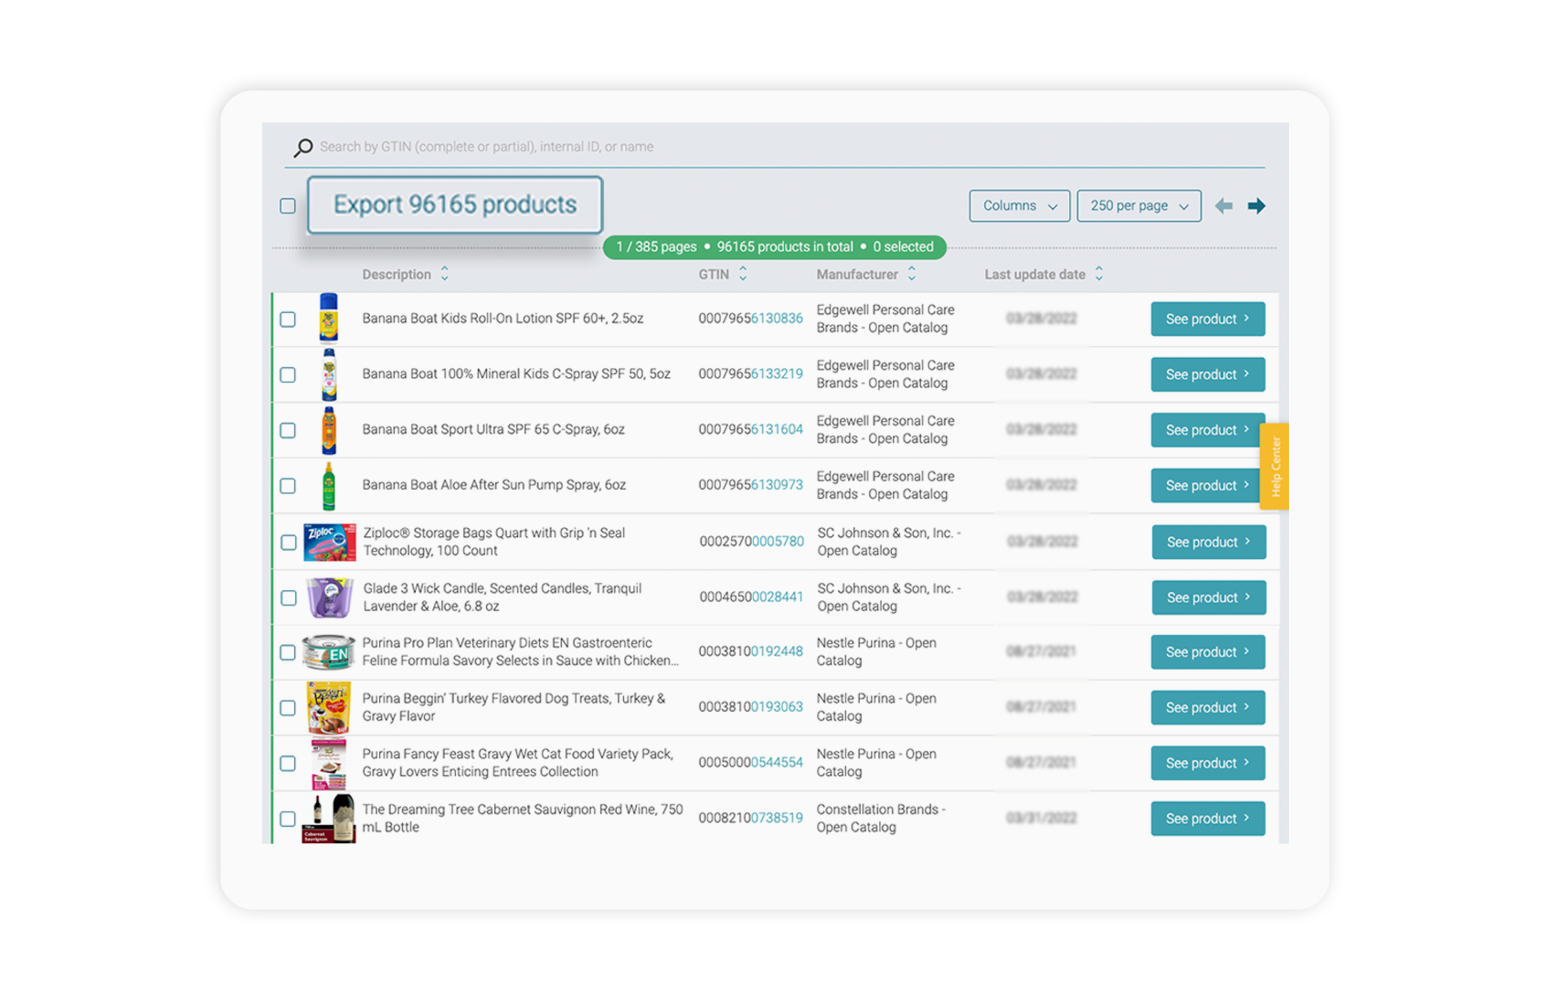Check The Dreaming Tree Cabernet row checkbox
The width and height of the screenshot is (1550, 1000).
[x=288, y=819]
